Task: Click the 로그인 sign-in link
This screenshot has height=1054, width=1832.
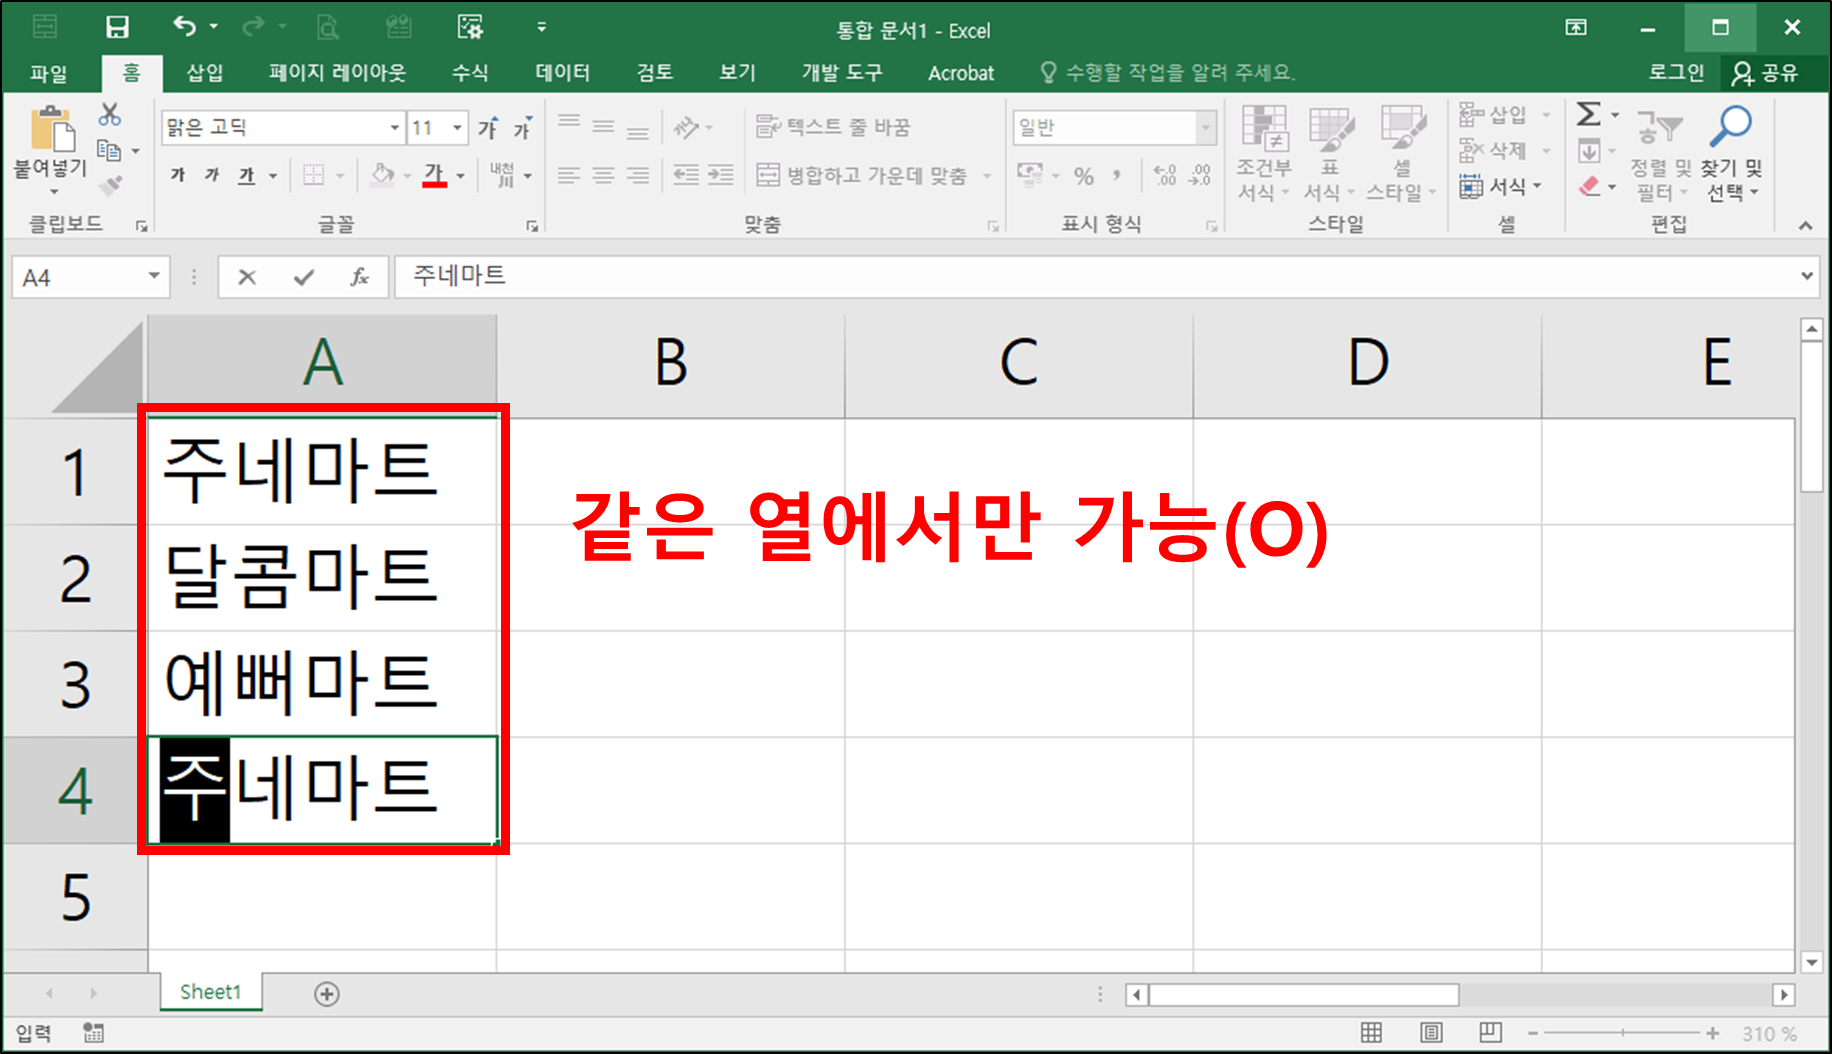Action: coord(1676,72)
